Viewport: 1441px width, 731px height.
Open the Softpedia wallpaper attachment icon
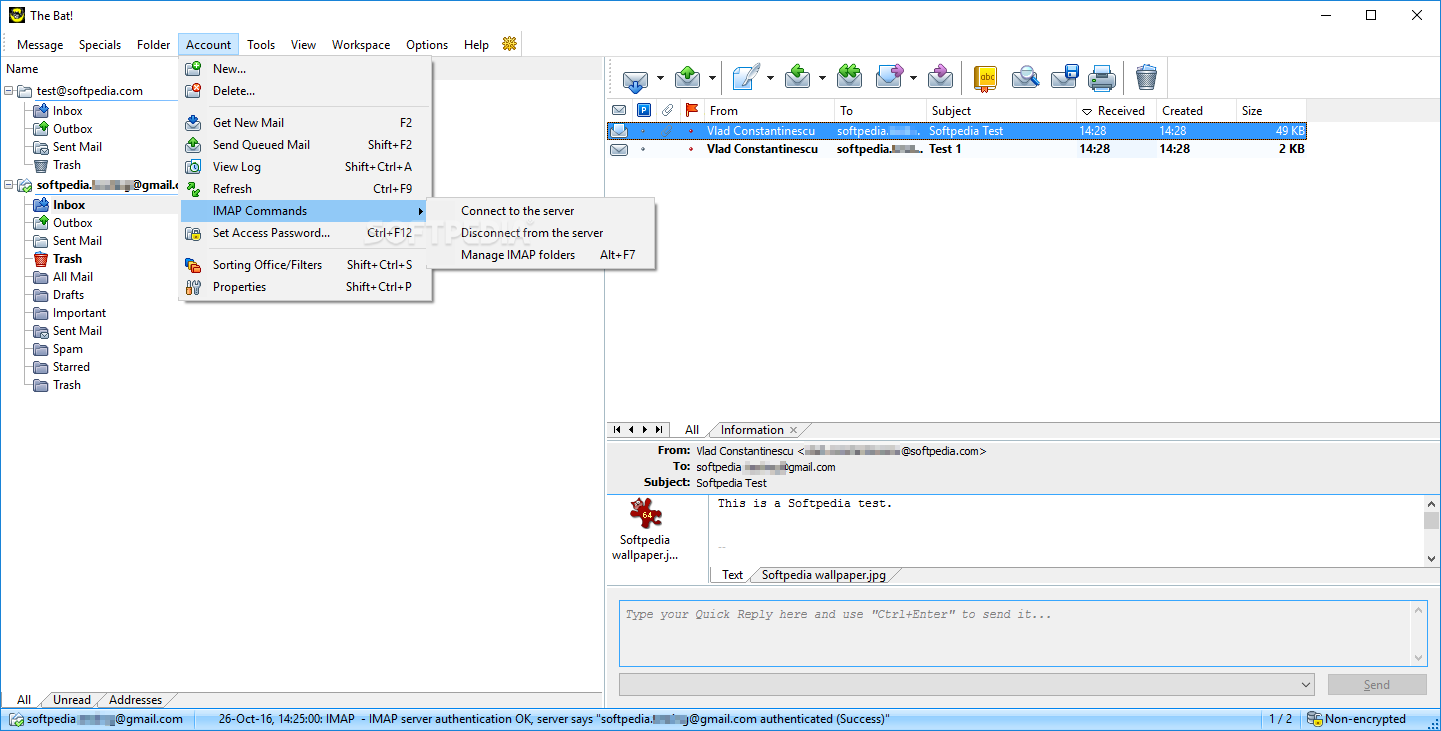click(645, 514)
